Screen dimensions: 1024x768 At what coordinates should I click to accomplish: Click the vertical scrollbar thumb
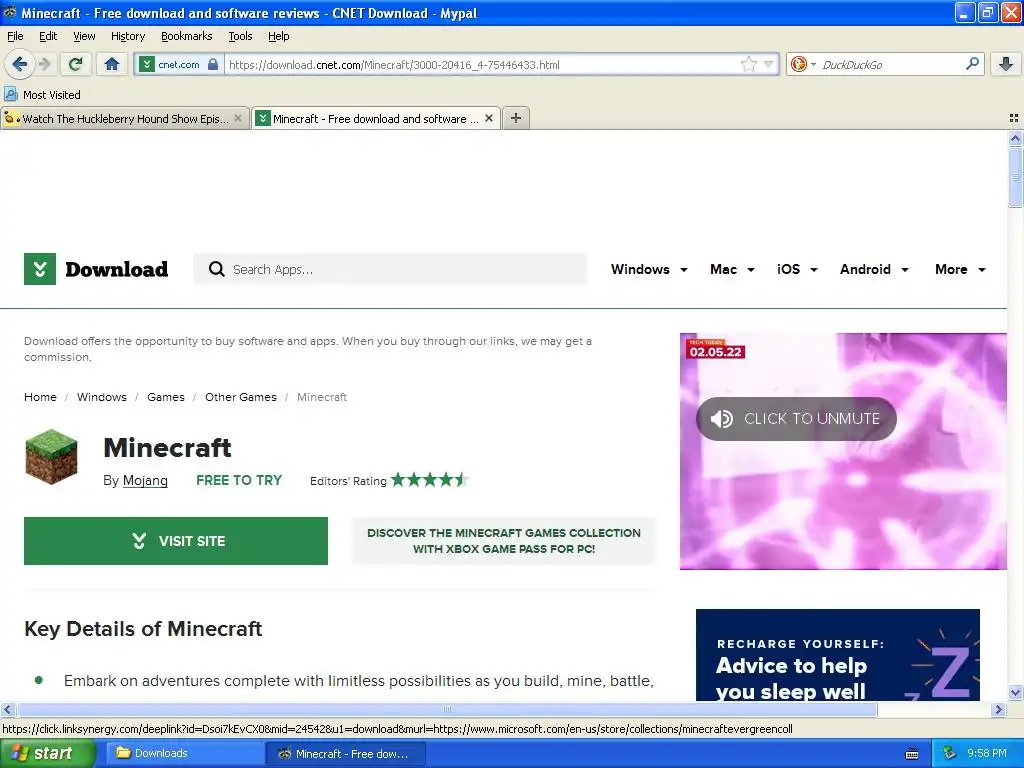pos(1015,178)
